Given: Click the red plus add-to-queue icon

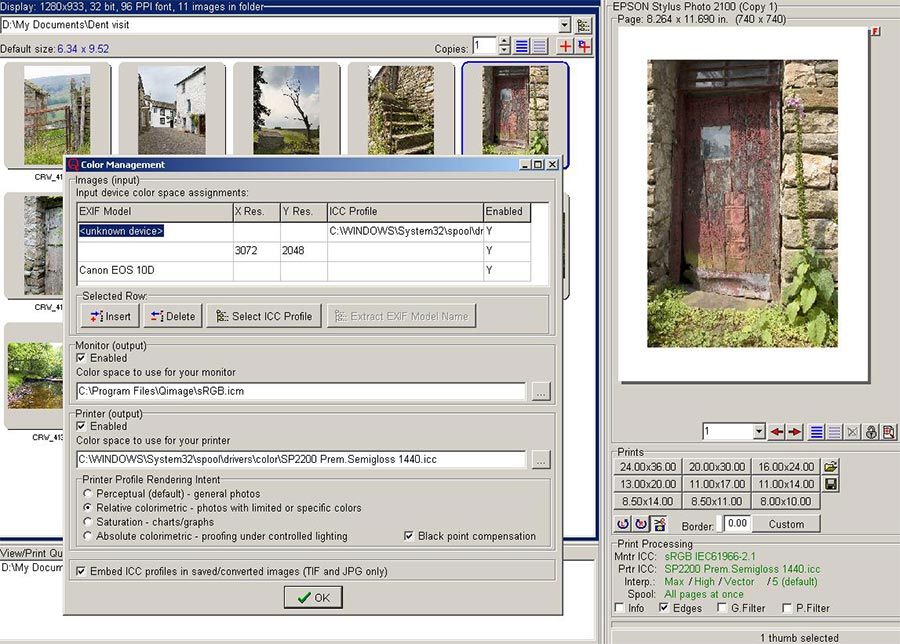Looking at the screenshot, I should click(x=566, y=46).
